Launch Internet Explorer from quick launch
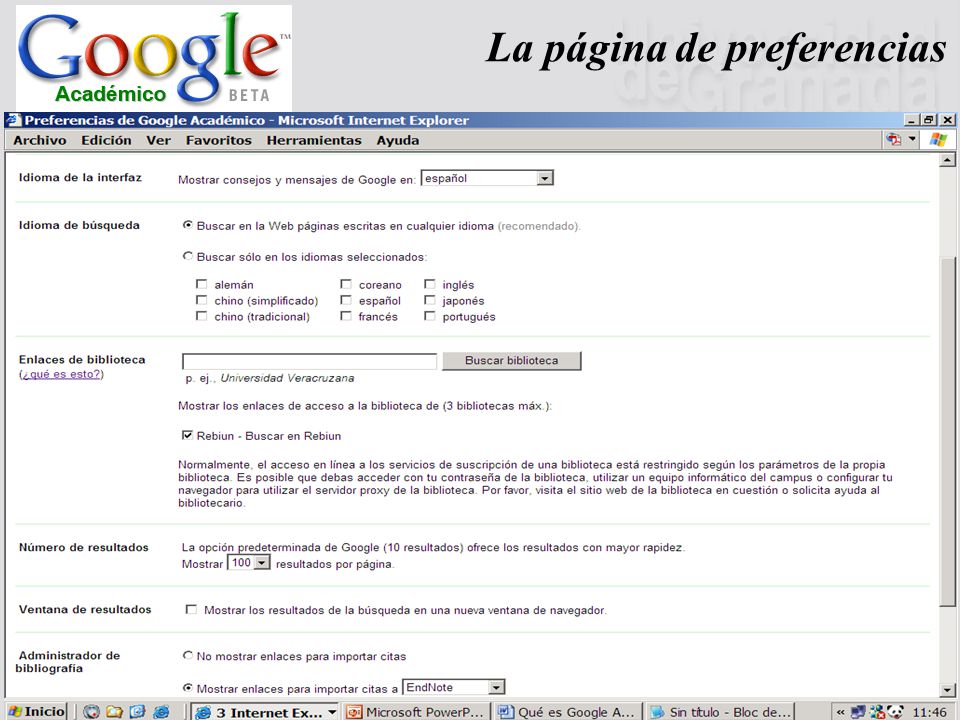This screenshot has width=960, height=720. (161, 711)
